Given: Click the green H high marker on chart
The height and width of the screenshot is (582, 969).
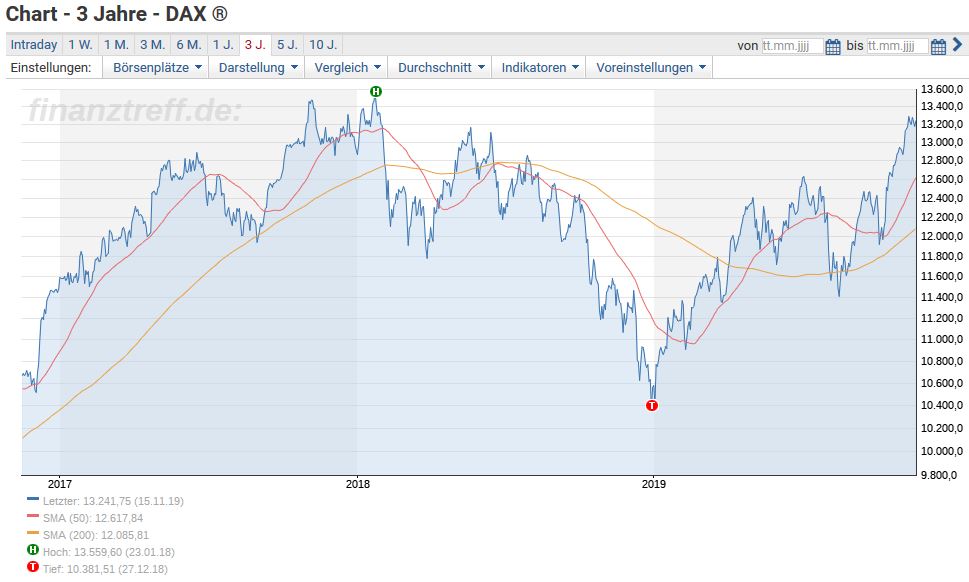Looking at the screenshot, I should click(376, 91).
